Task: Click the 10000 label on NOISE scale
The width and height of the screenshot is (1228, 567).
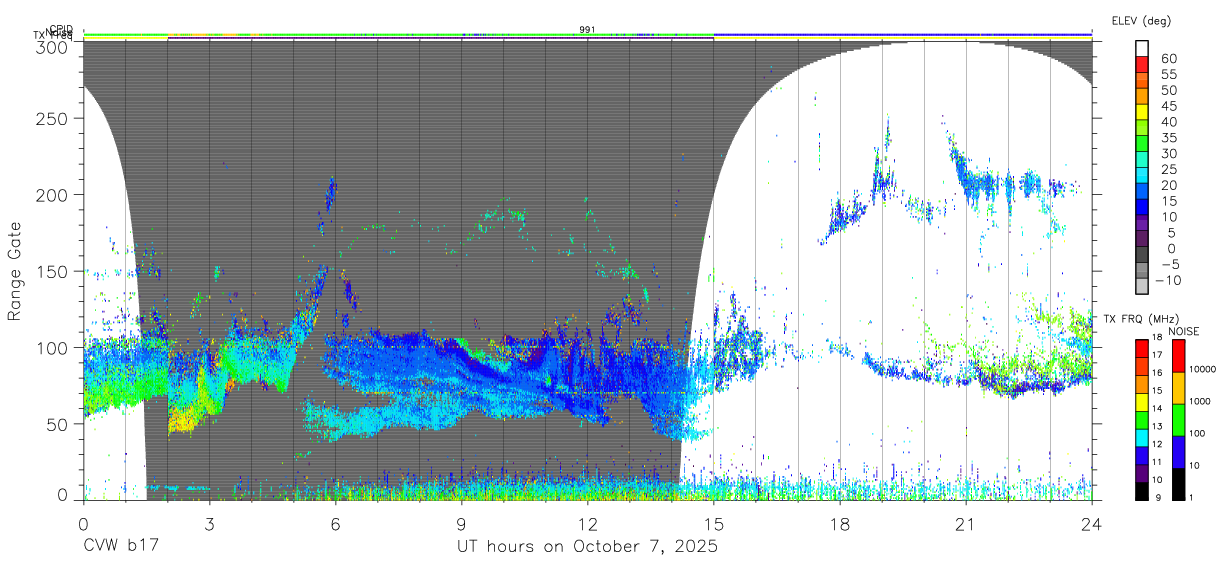Action: 1202,370
